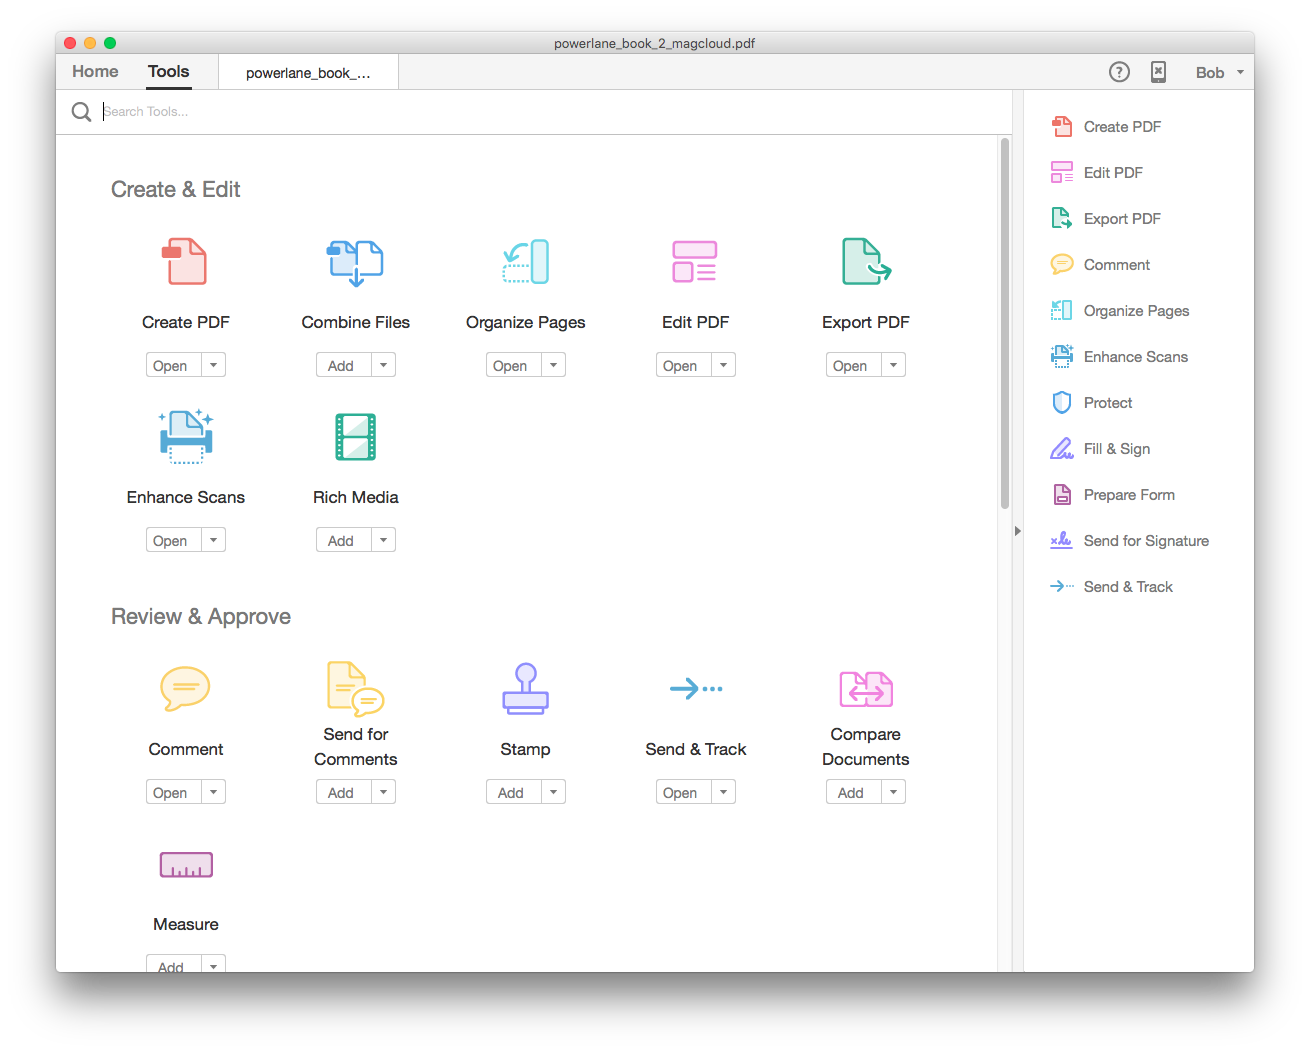
Task: Click the Organize Pages icon in the main grid
Action: [526, 262]
